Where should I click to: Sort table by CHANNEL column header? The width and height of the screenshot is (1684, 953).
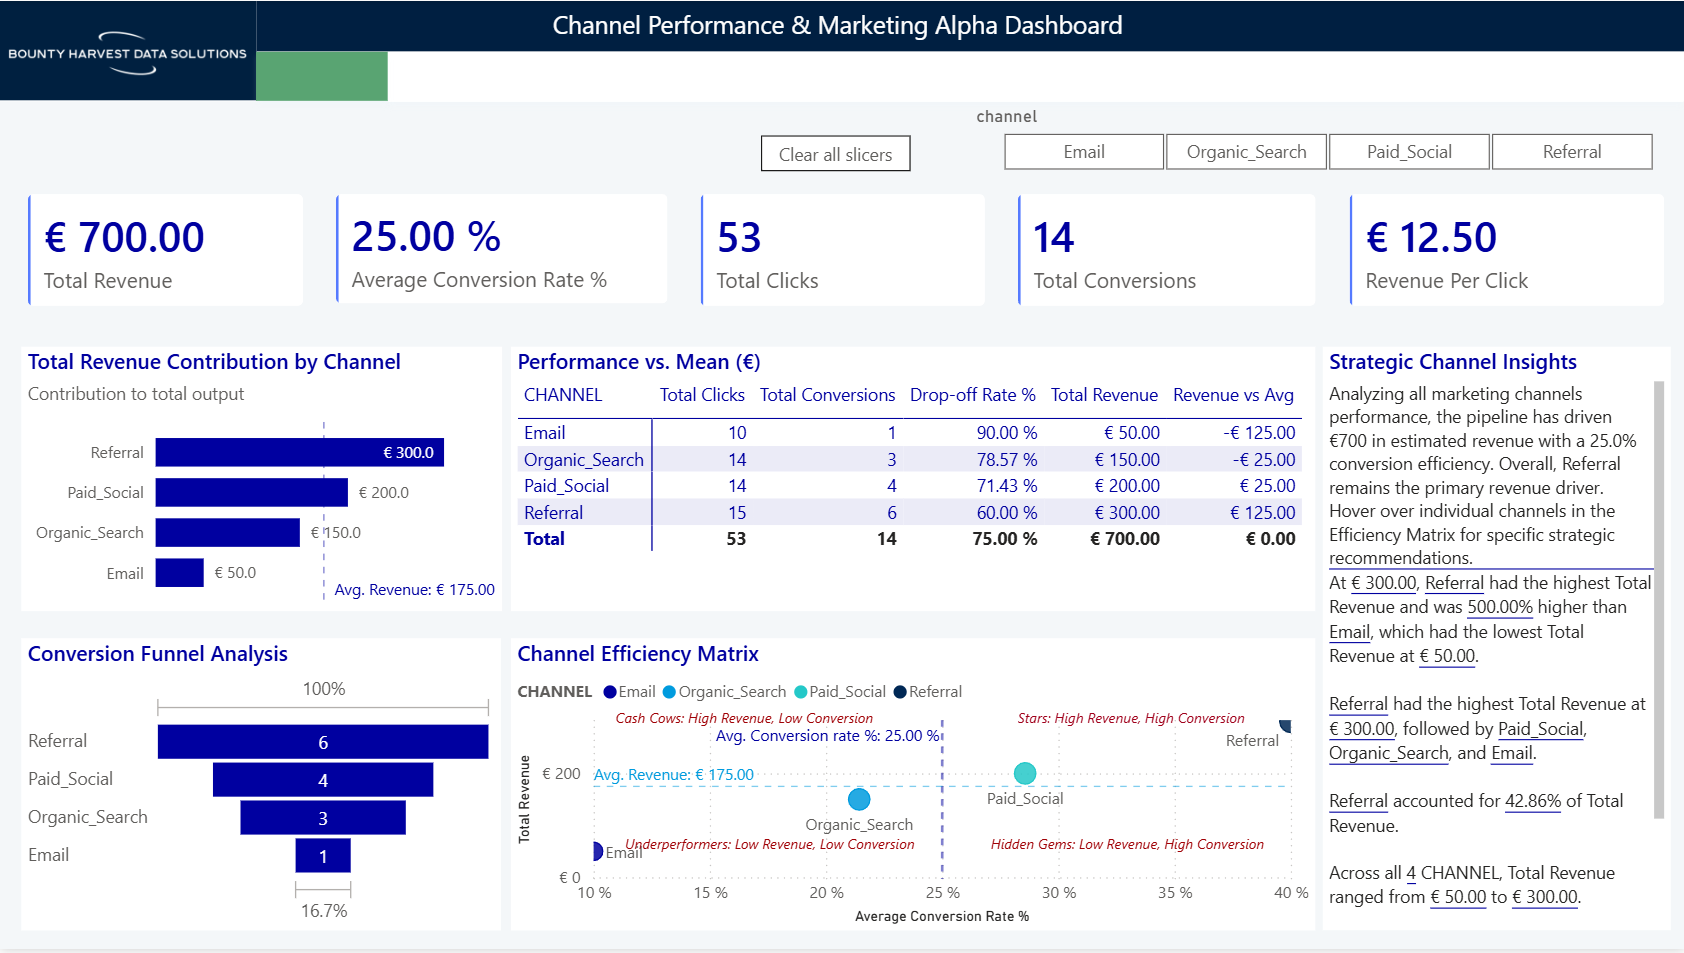[563, 395]
